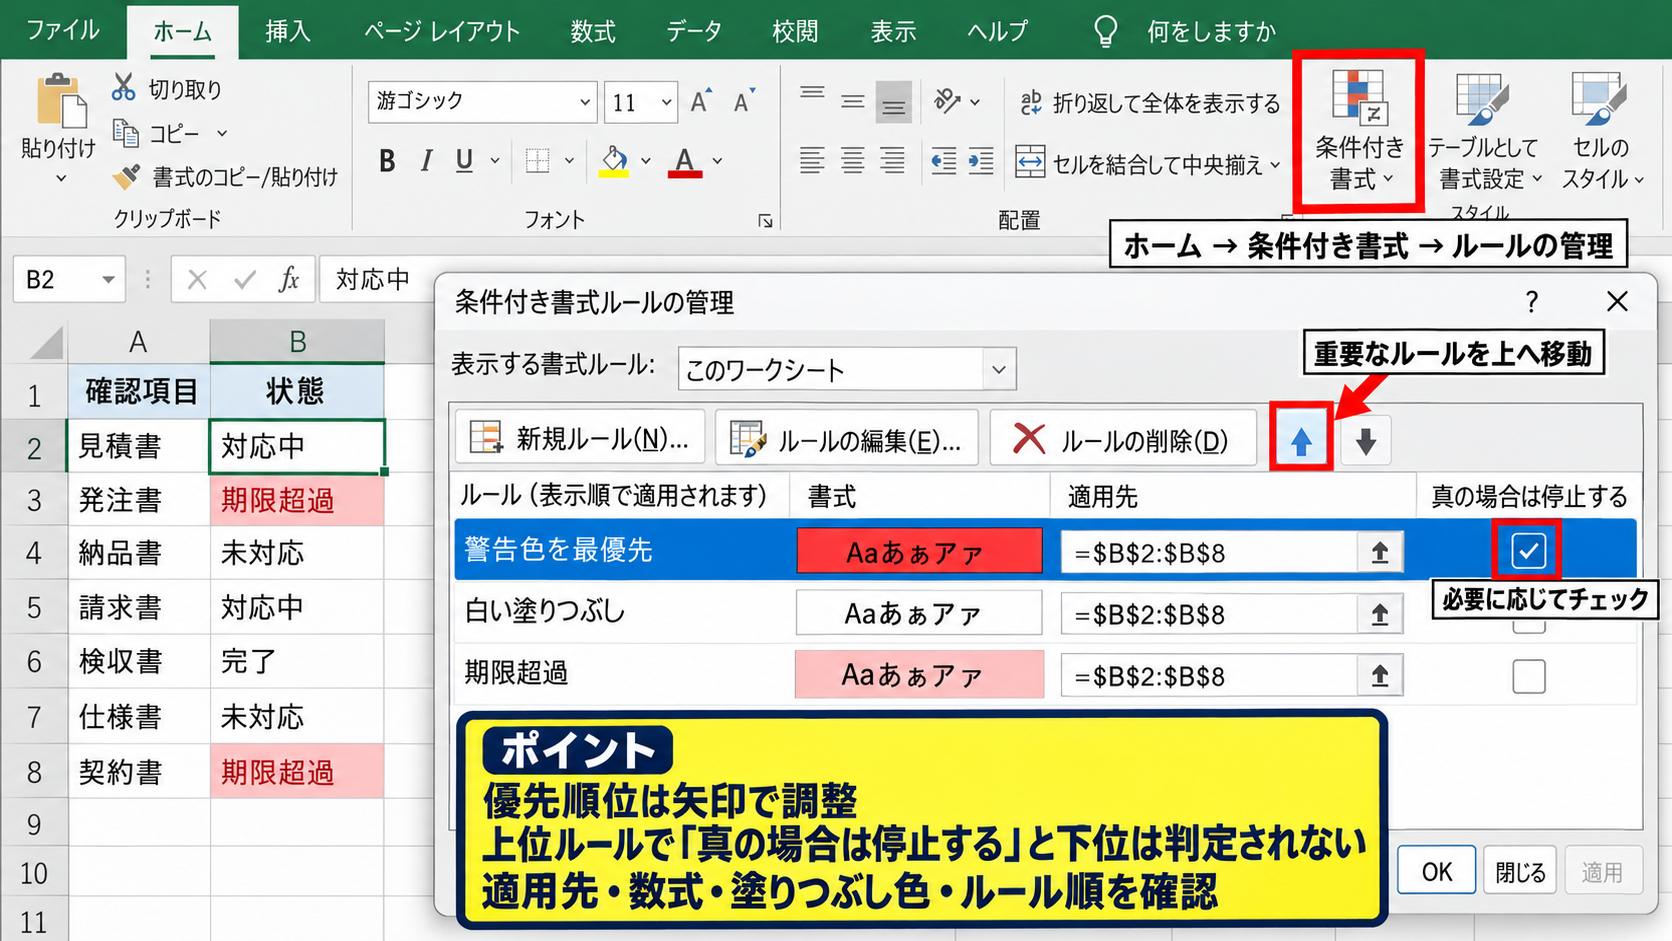Screen dimensions: 1672x941
Task: Increase font size with large A icon
Action: (x=700, y=101)
